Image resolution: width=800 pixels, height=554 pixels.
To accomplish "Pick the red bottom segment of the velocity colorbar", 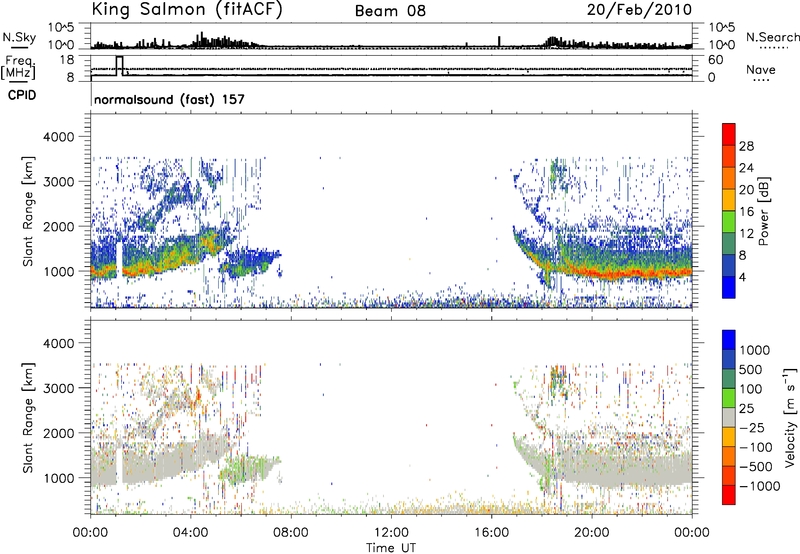I will pos(729,495).
